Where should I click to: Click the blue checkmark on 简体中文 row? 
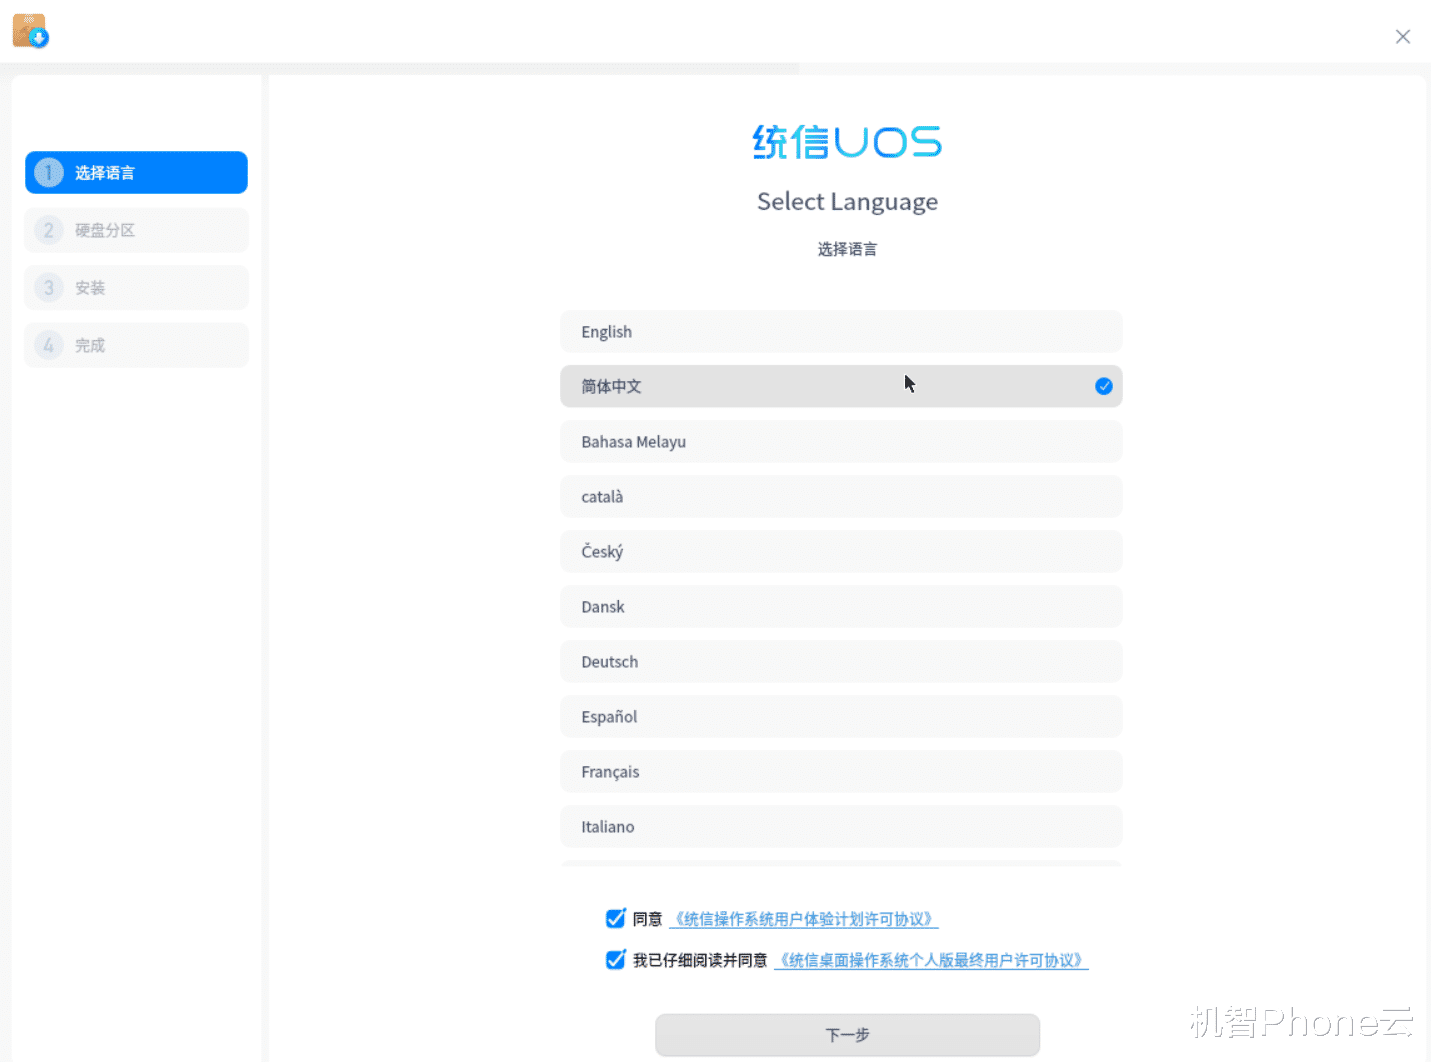1104,386
